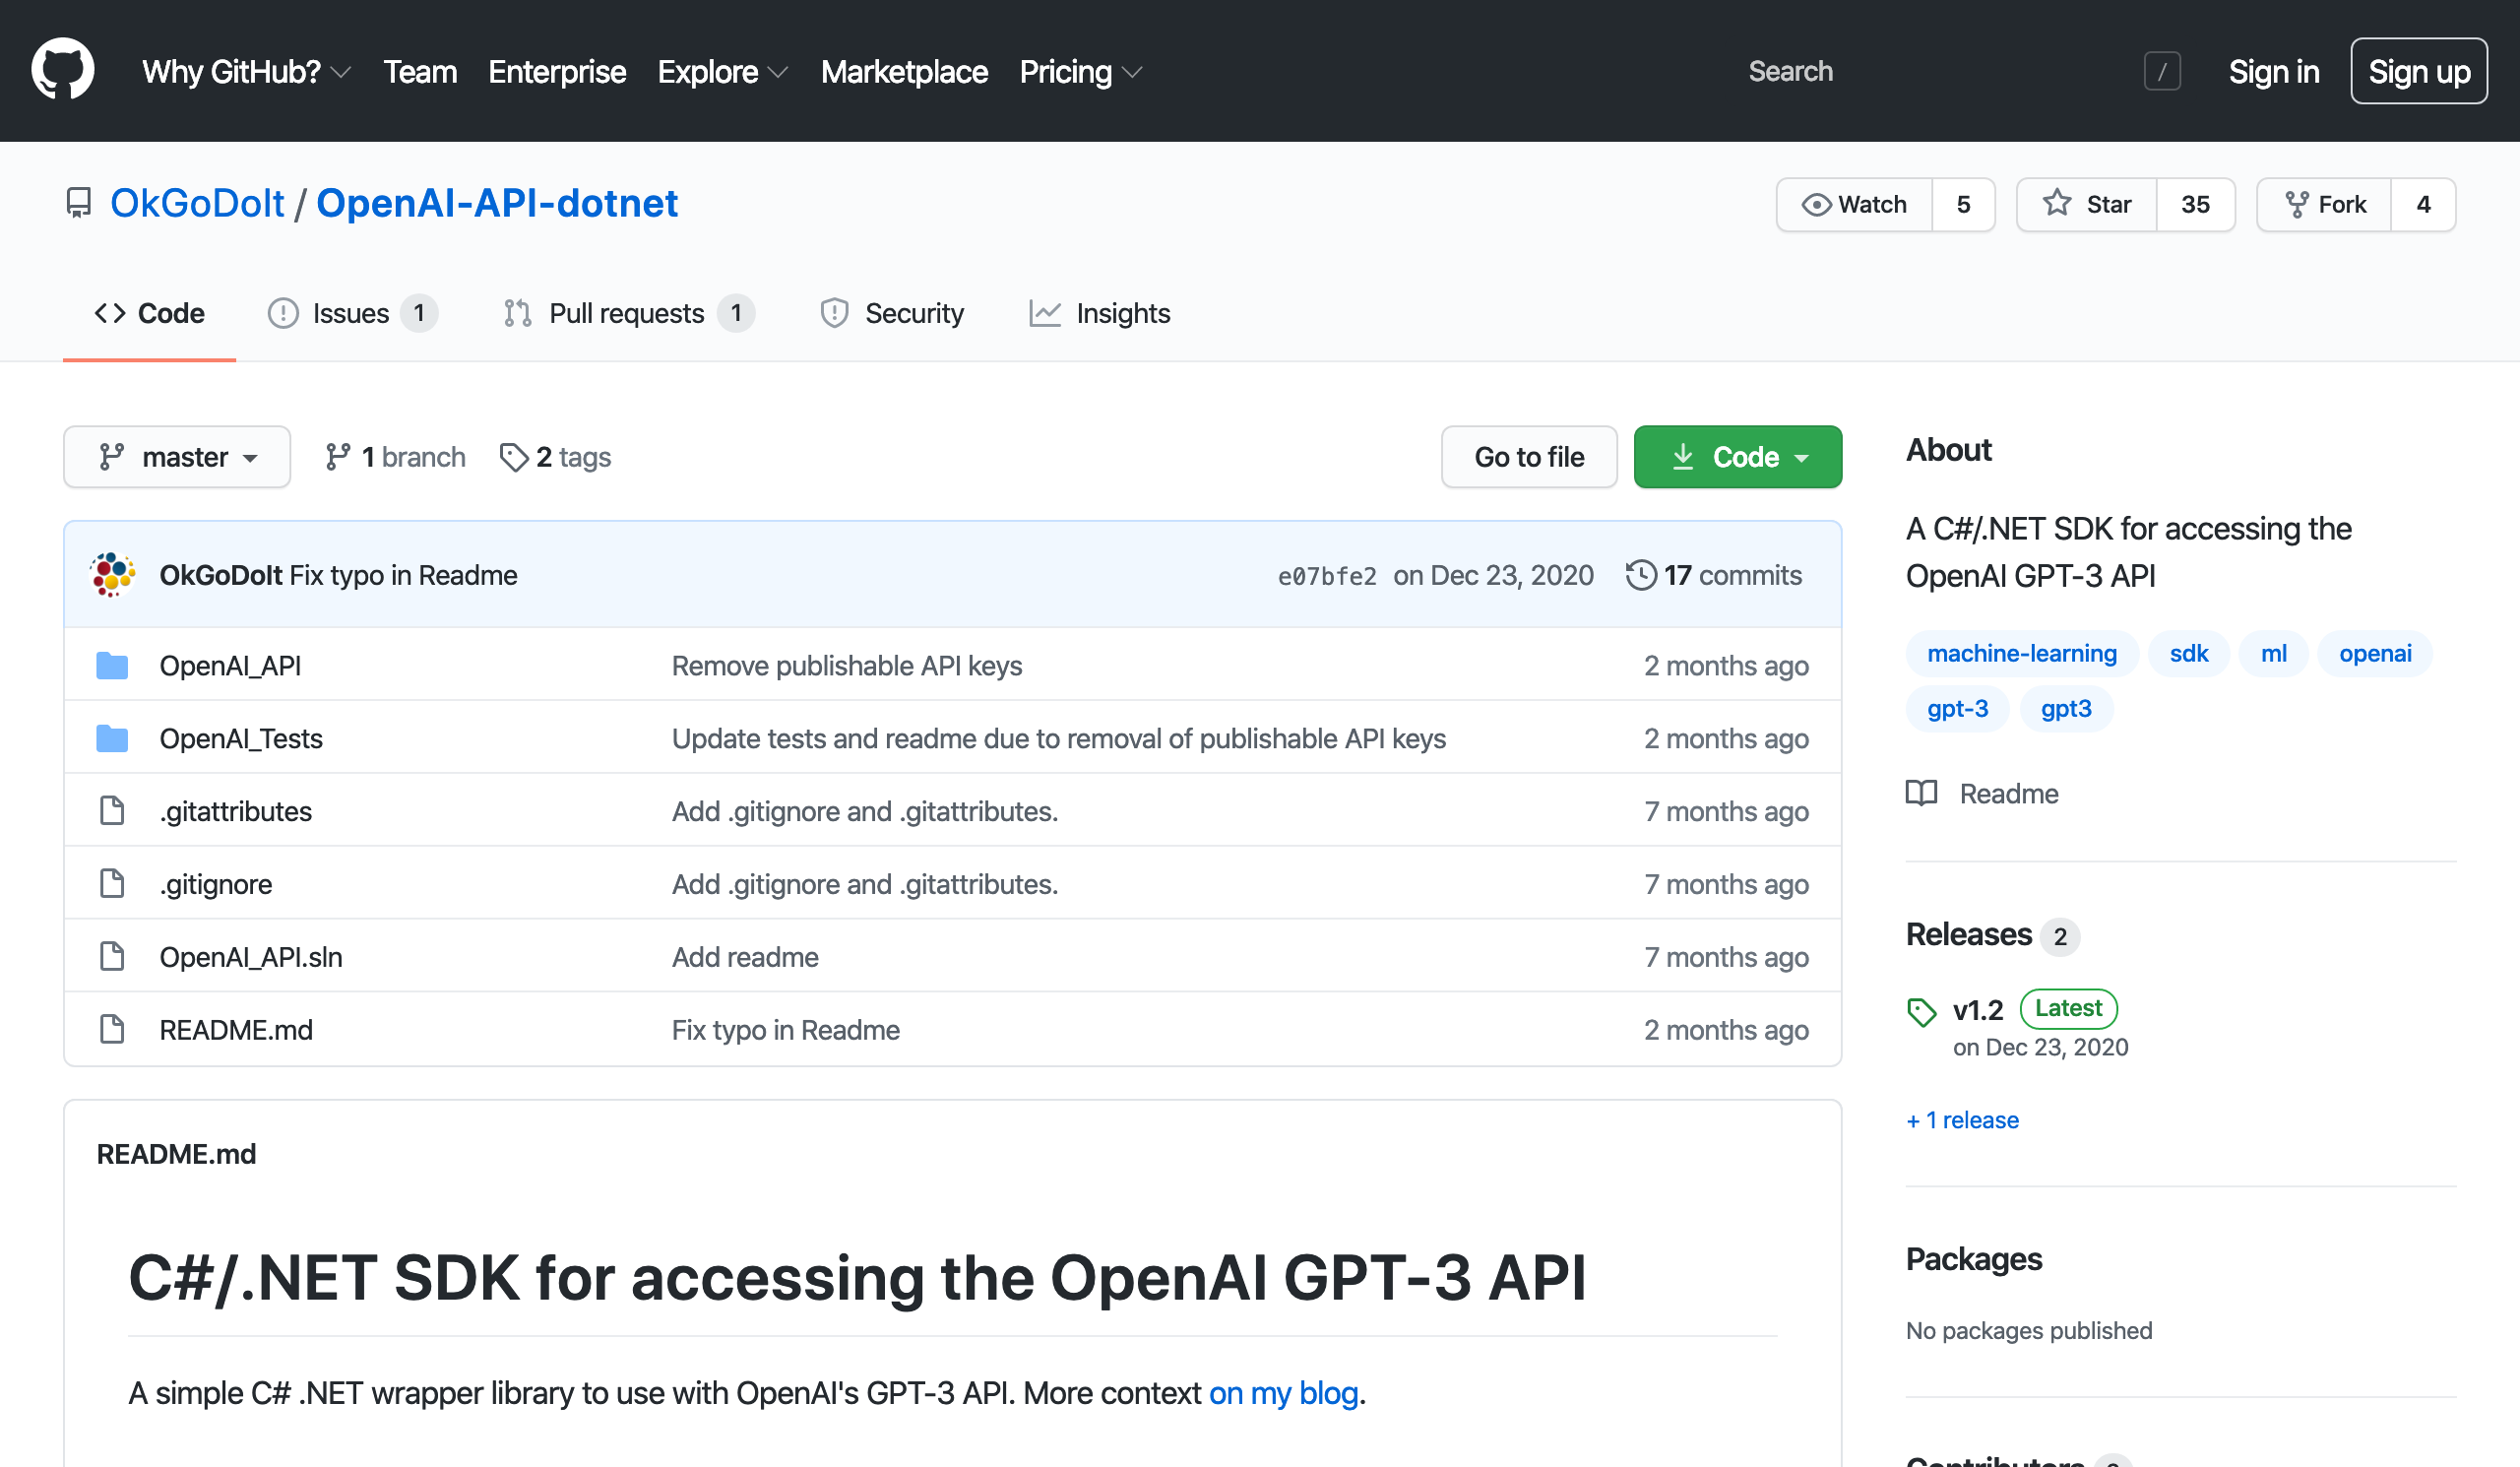The width and height of the screenshot is (2520, 1467).
Task: Click the Go to file button
Action: (x=1529, y=456)
